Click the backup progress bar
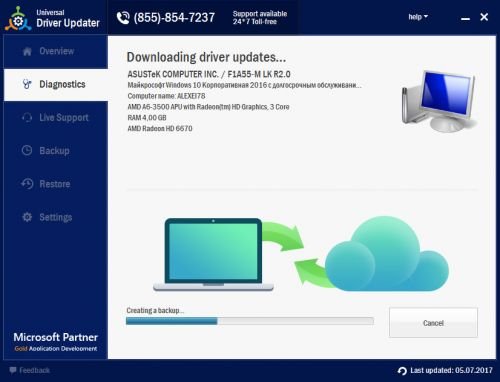Screen dimensions: 500x382 coord(250,321)
